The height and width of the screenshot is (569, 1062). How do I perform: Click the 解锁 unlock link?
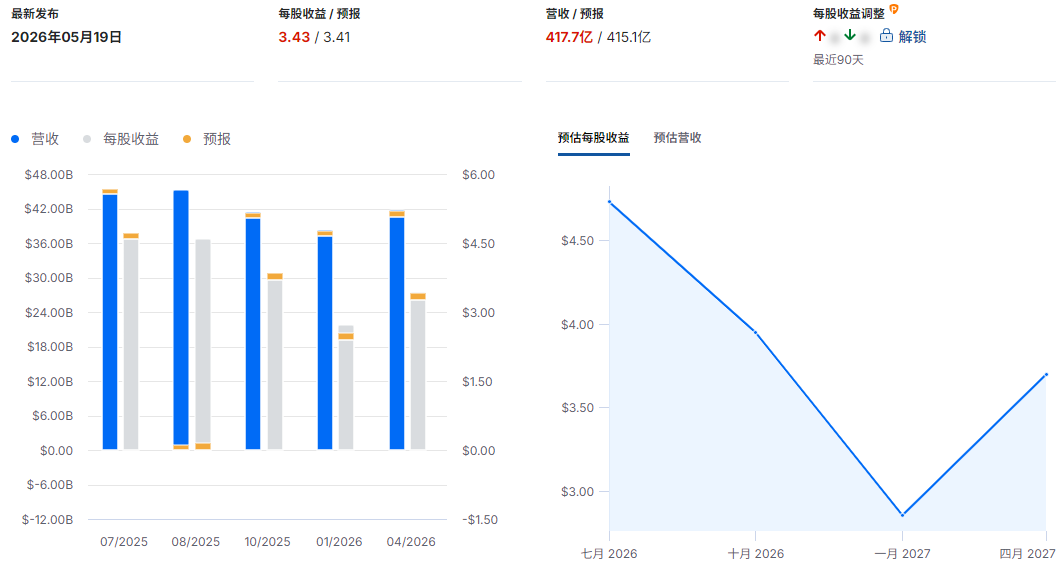tap(912, 37)
